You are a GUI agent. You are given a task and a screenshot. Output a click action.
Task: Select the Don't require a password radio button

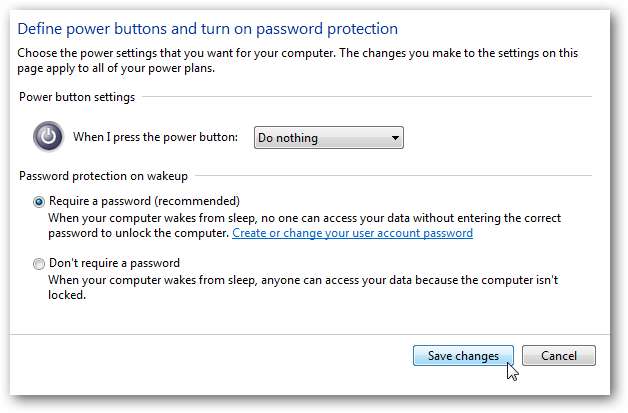click(39, 264)
